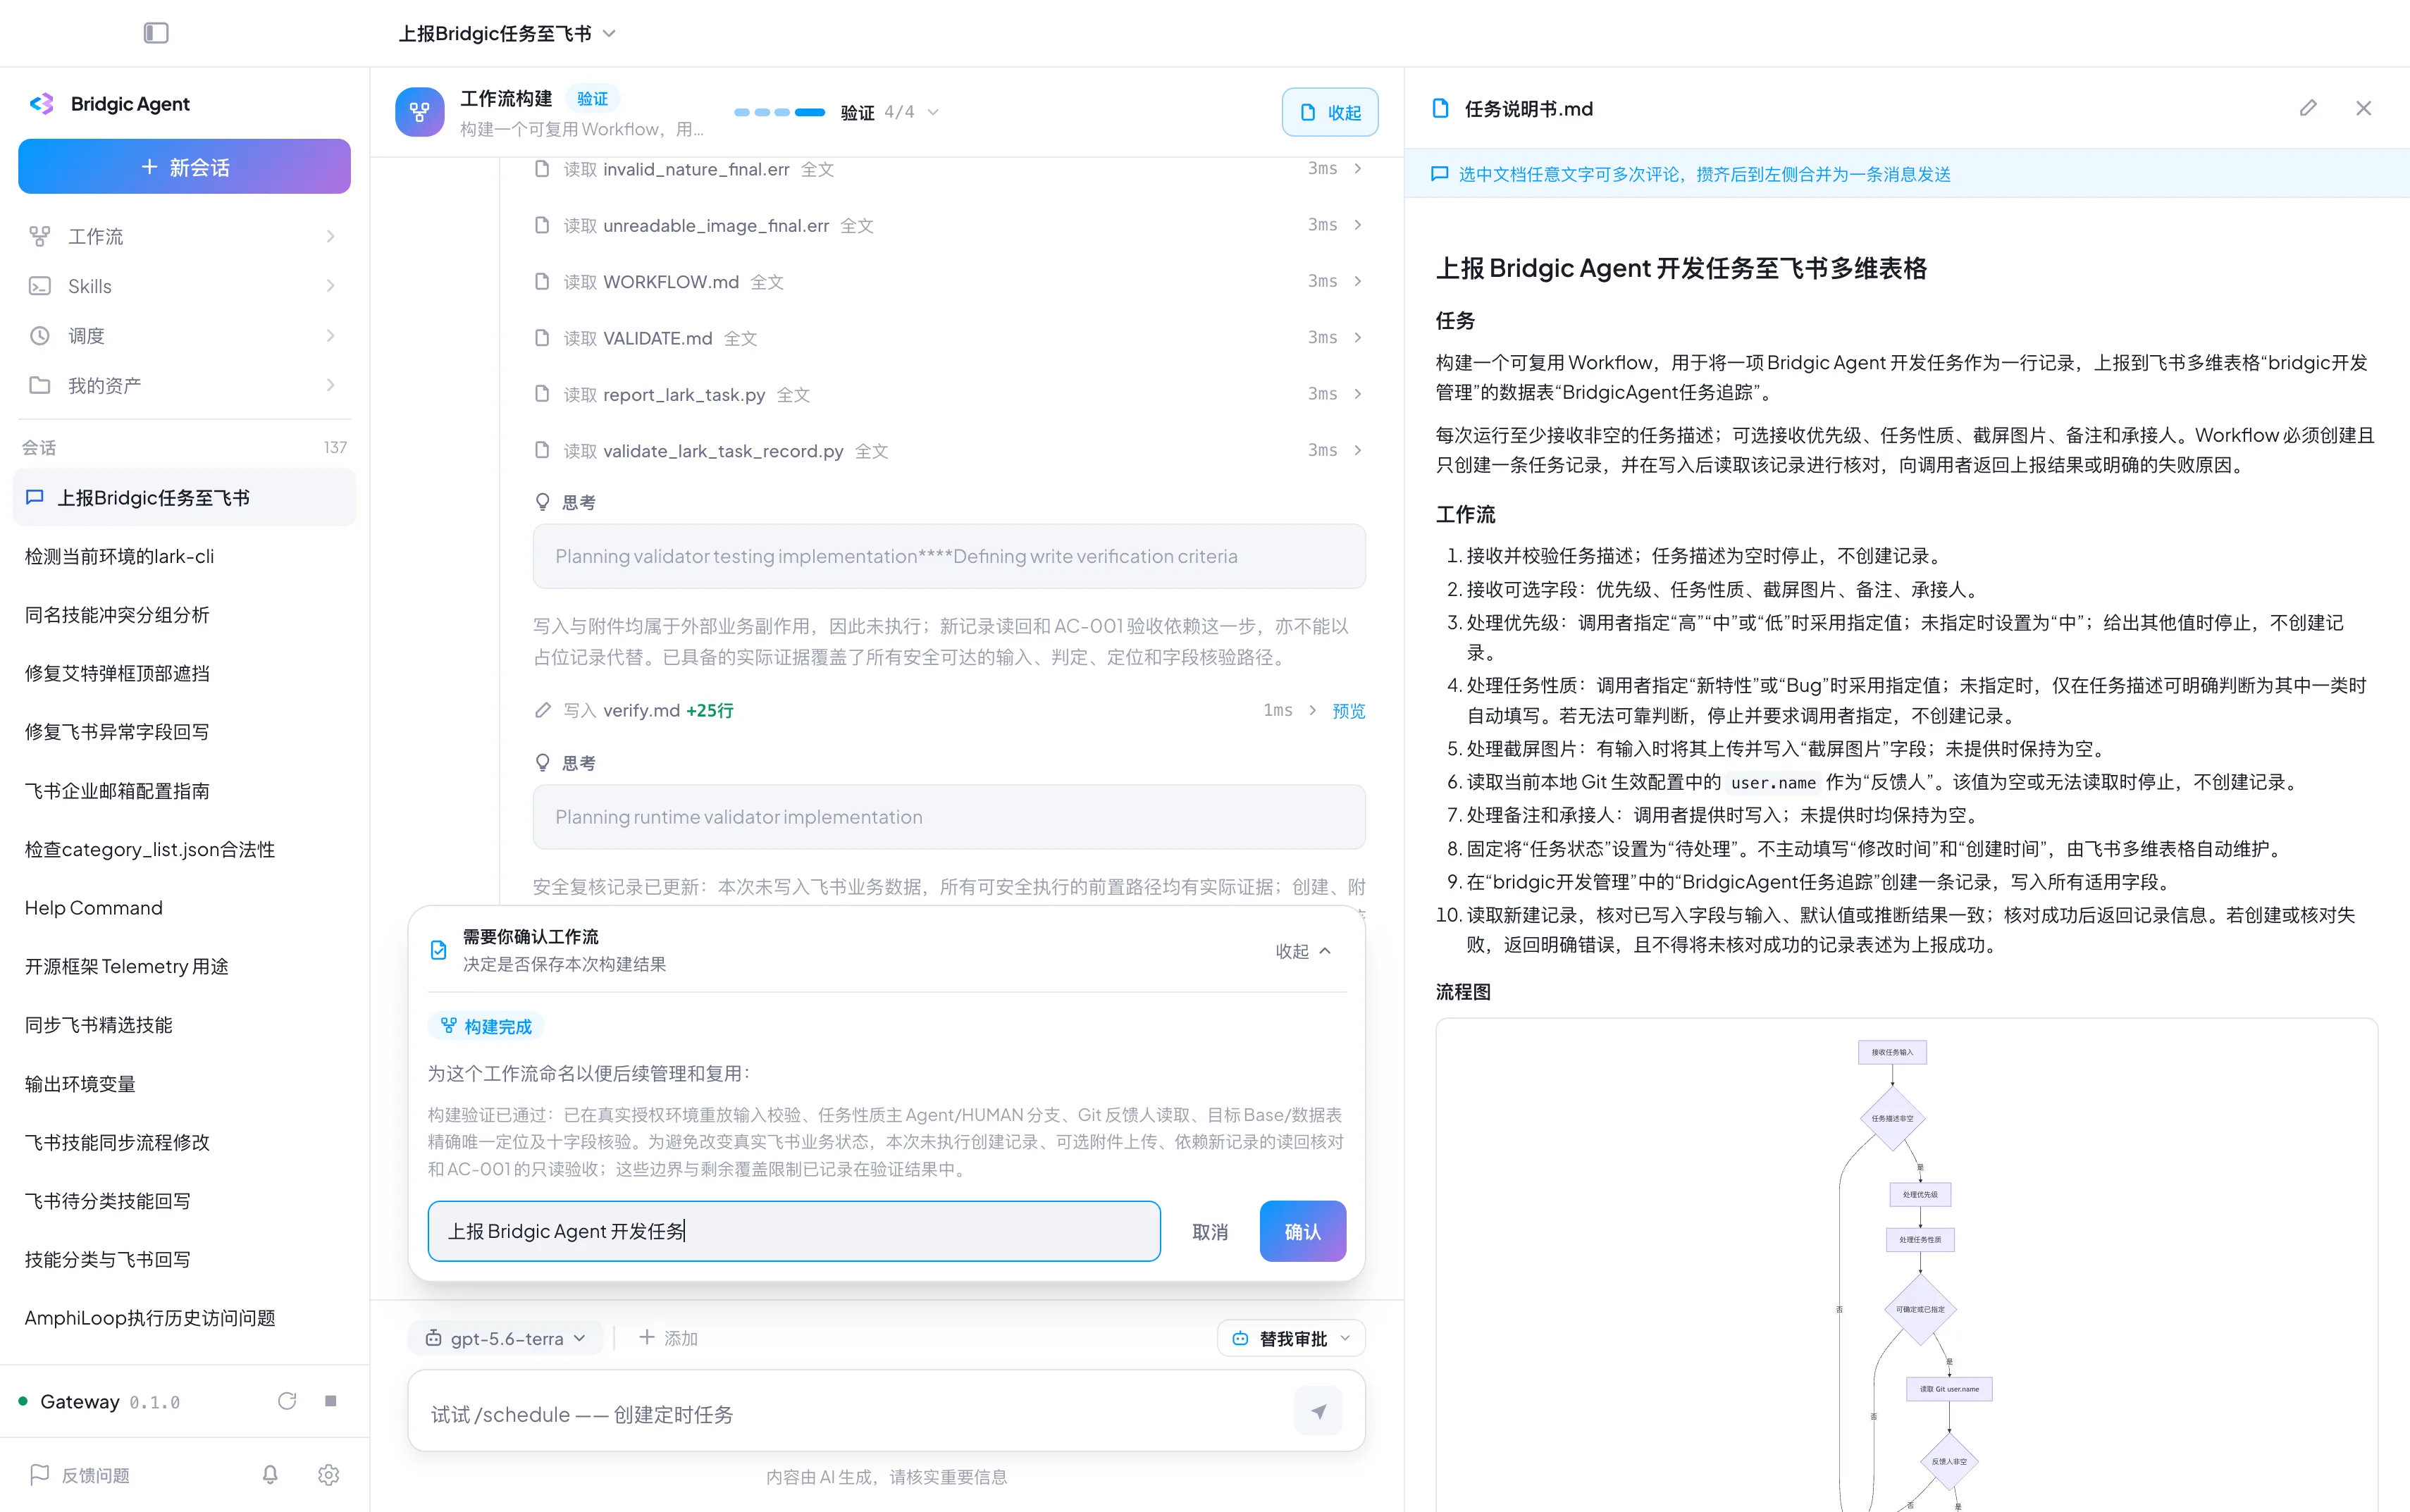The image size is (2410, 1512).
Task: Click the 写入 verify.md pencil icon
Action: click(x=542, y=710)
